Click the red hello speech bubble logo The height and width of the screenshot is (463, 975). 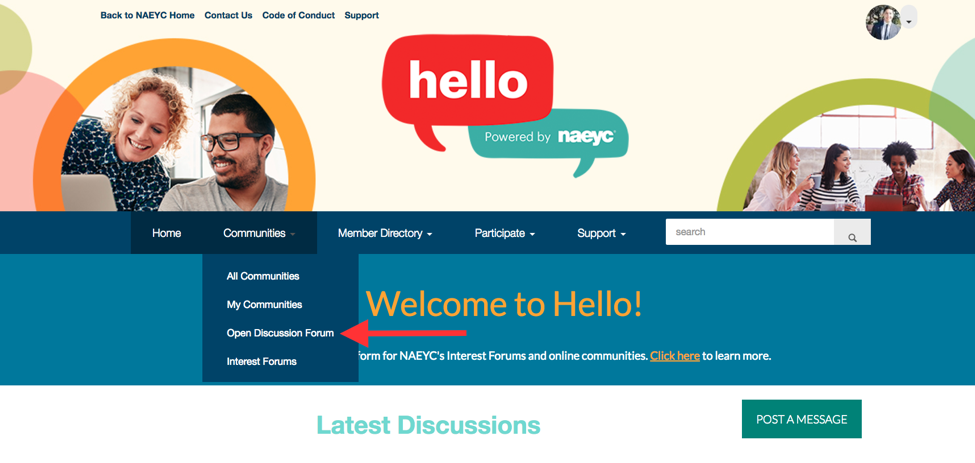coord(467,92)
